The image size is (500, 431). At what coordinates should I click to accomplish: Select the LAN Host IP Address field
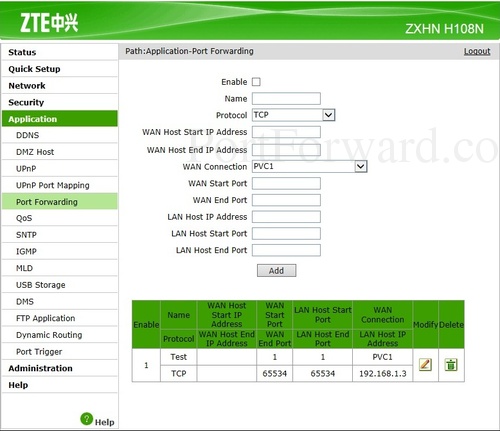point(286,217)
